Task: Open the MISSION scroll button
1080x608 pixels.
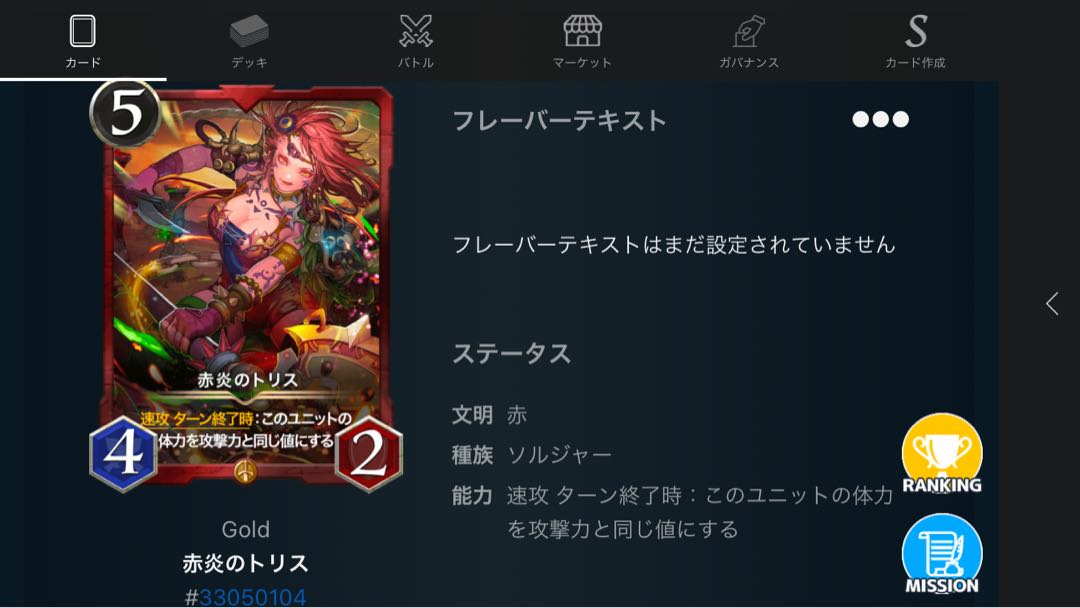Action: click(942, 554)
